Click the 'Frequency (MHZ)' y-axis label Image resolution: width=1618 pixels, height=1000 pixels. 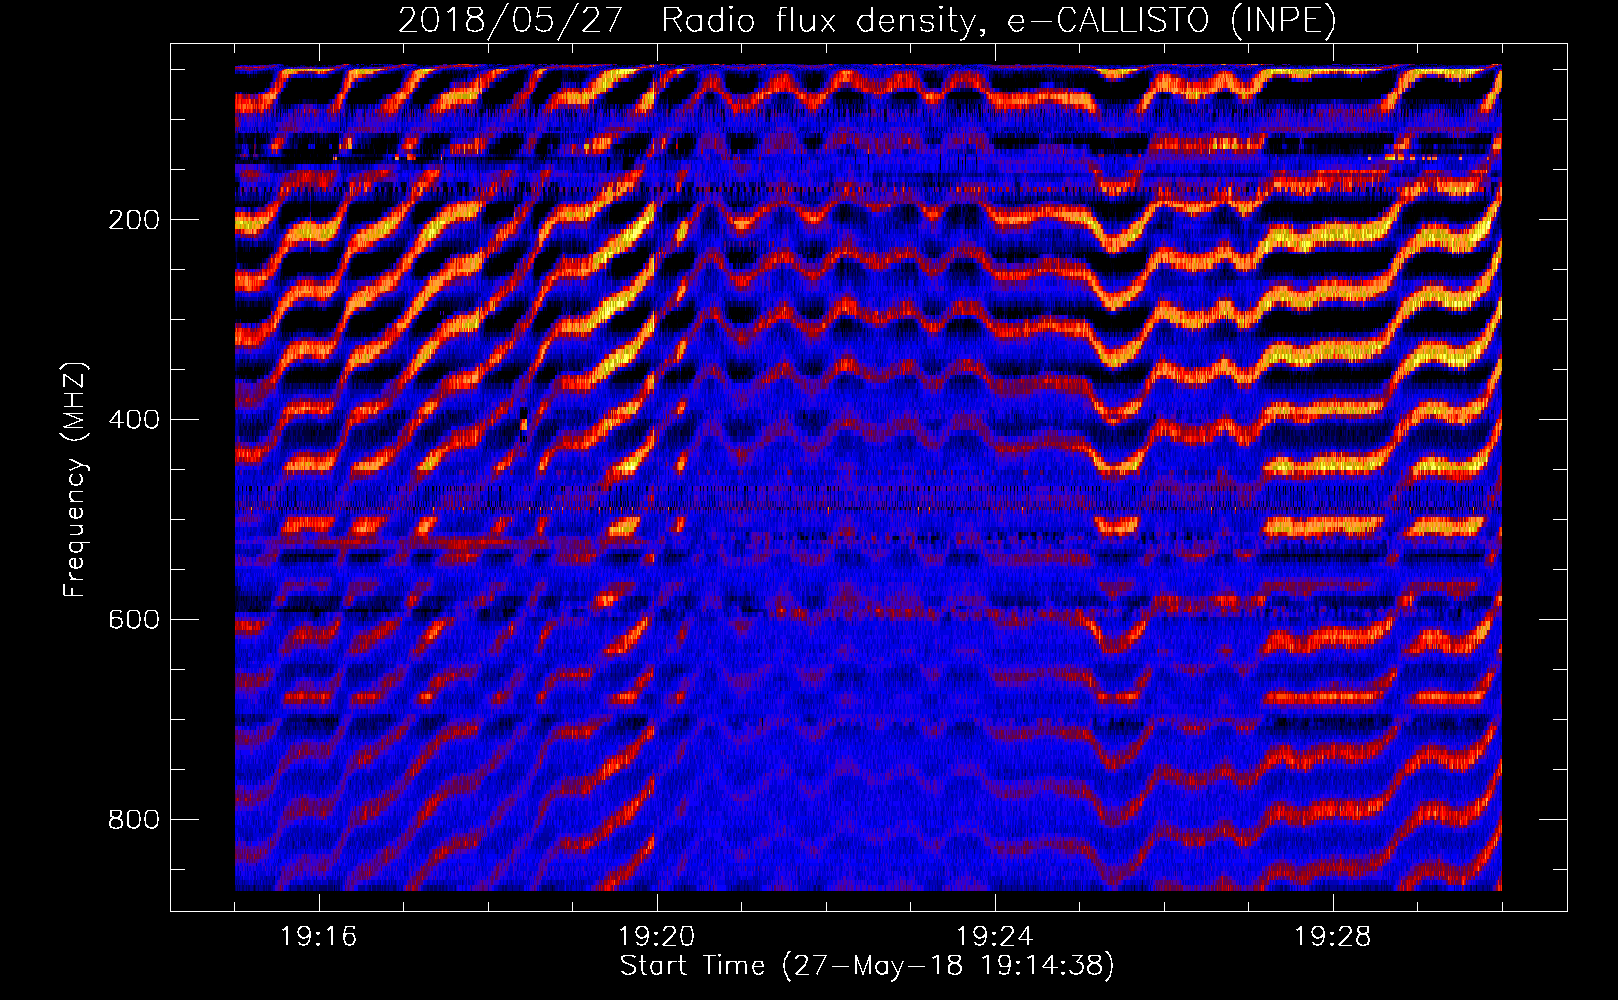[75, 479]
